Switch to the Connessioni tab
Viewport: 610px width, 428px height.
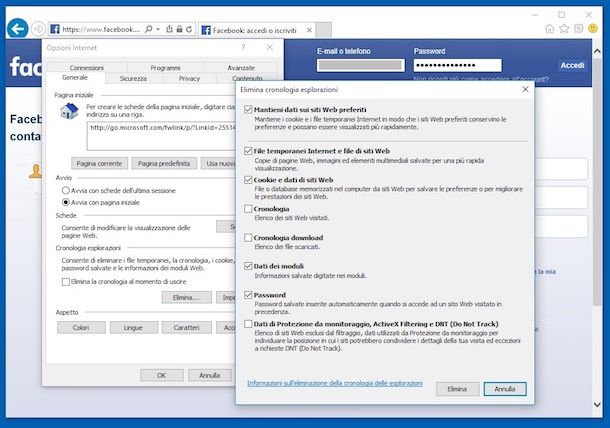tap(86, 68)
